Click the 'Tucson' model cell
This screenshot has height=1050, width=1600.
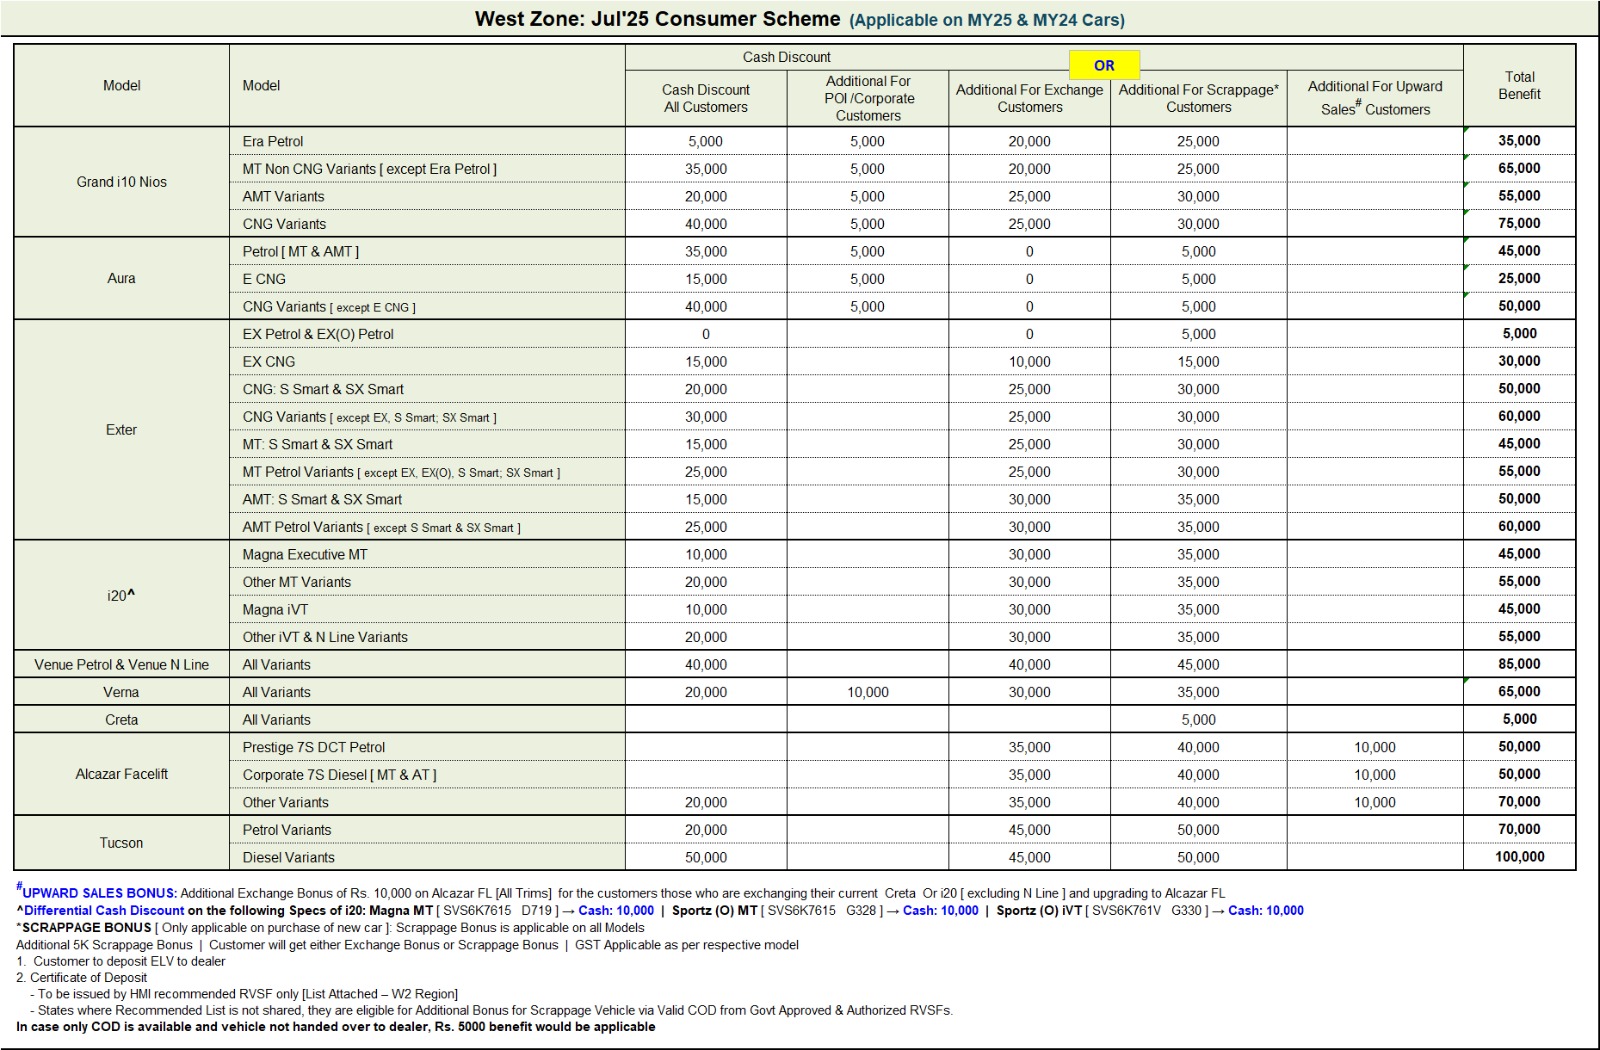click(122, 843)
